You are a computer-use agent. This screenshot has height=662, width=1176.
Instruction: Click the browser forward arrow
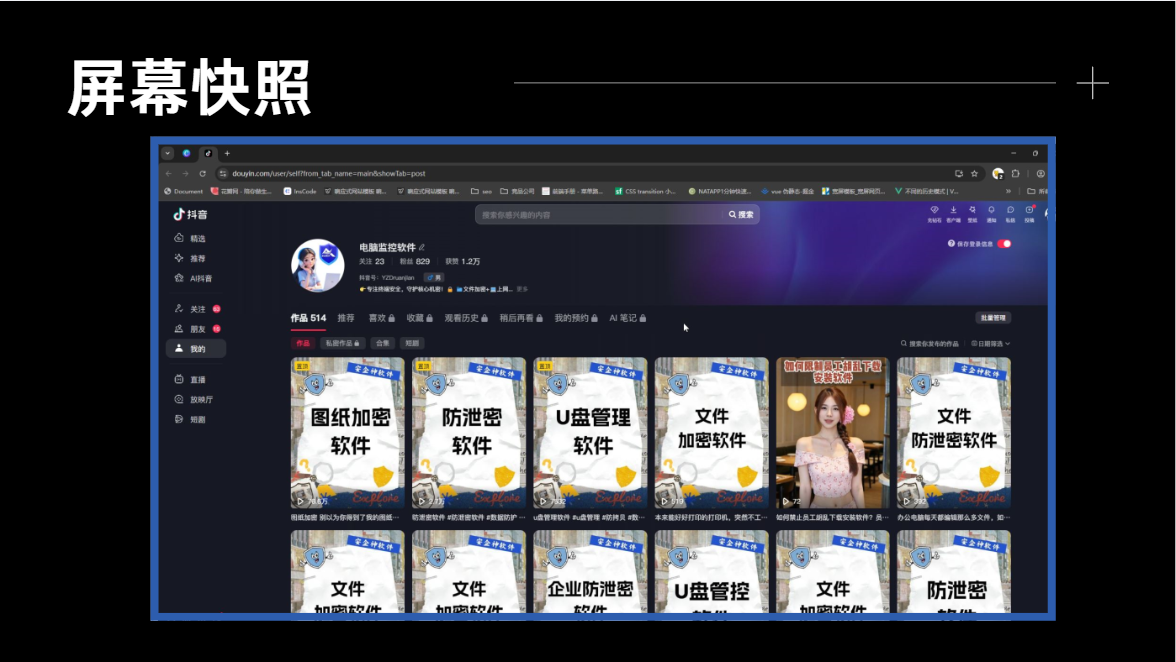(185, 173)
